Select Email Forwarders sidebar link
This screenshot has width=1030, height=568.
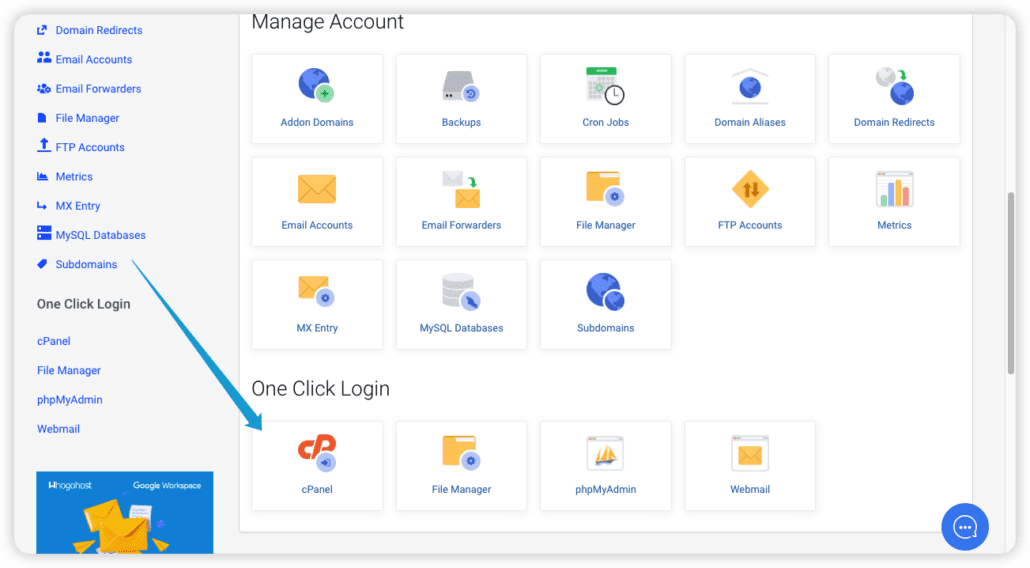(x=98, y=89)
